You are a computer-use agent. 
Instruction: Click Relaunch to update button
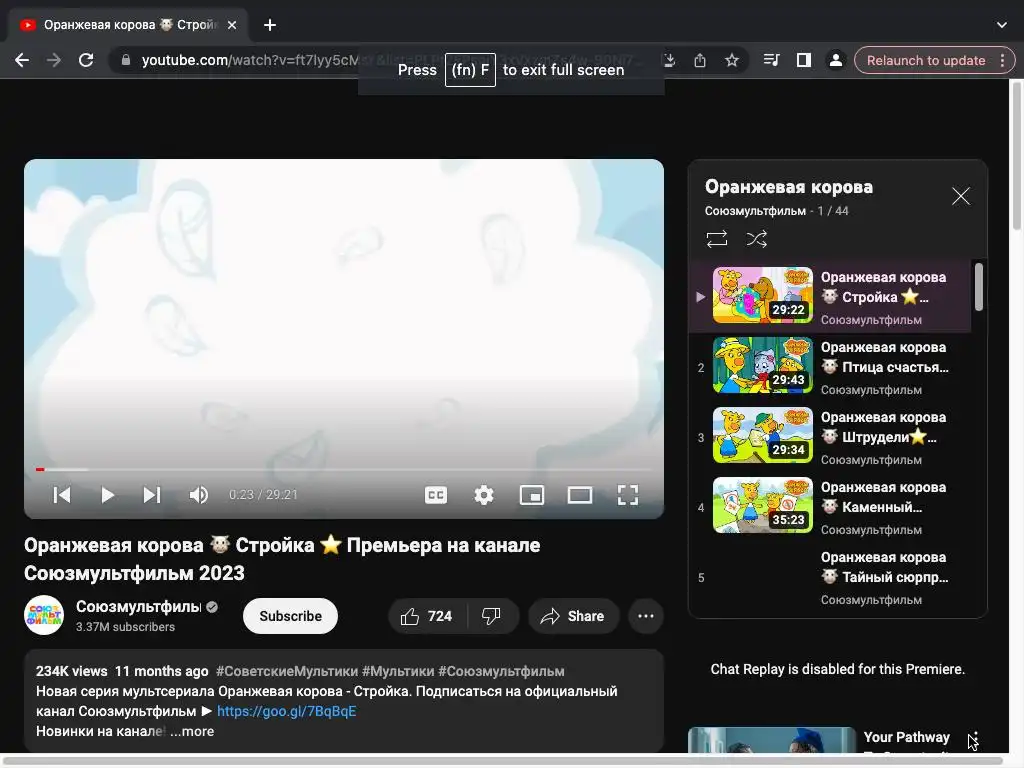925,60
